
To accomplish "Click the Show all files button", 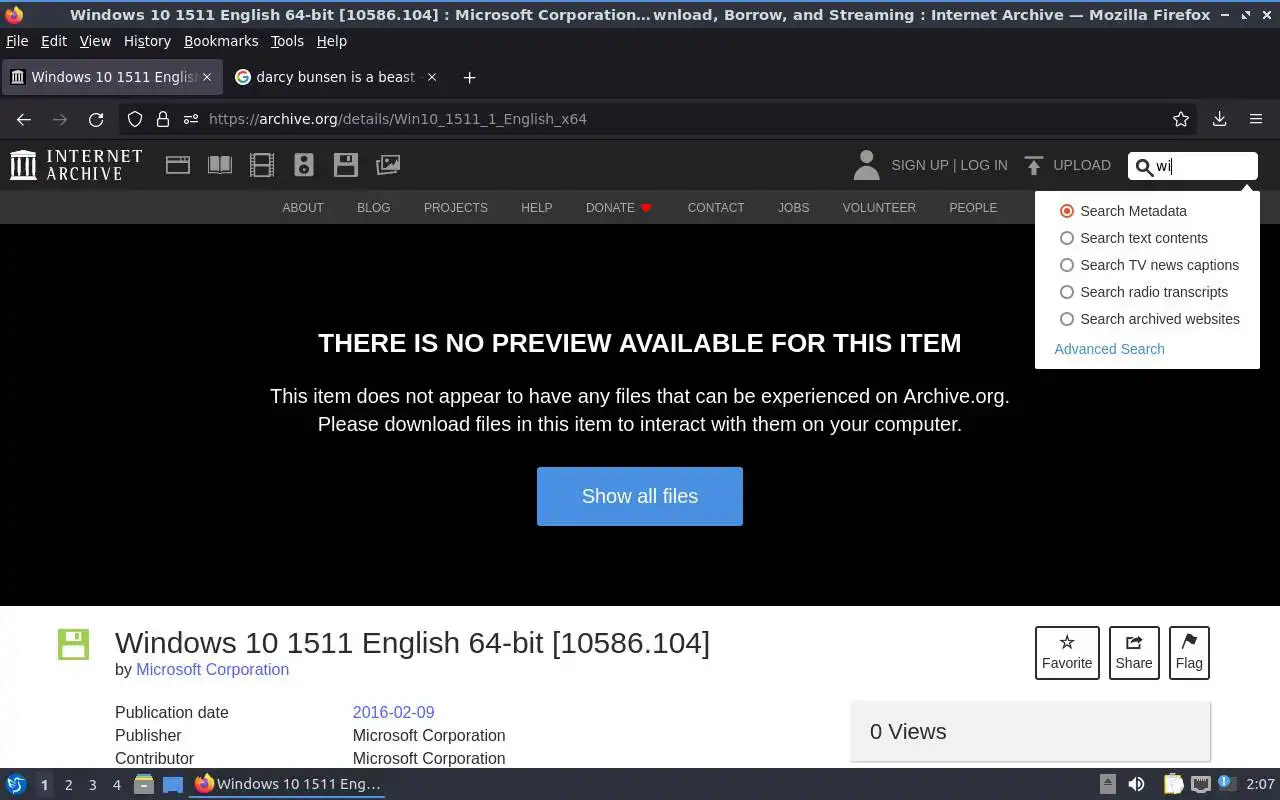I will [x=640, y=496].
